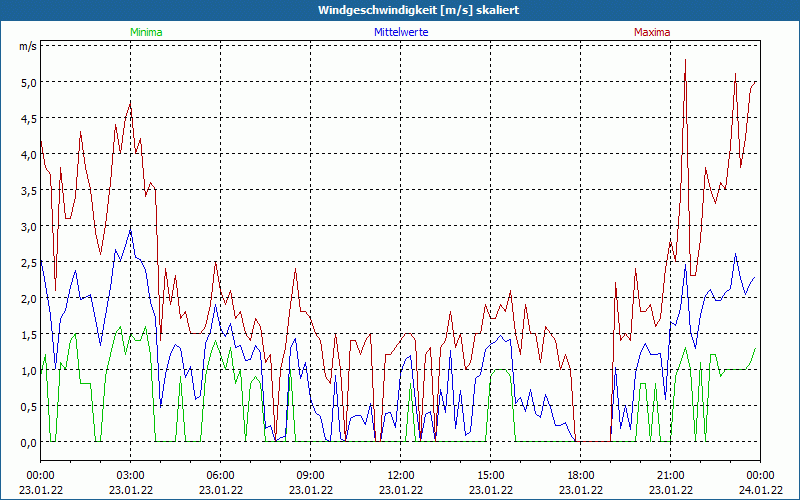Screen dimensions: 800x500
Task: Toggle the red Maxima legend label
Action: click(x=653, y=32)
